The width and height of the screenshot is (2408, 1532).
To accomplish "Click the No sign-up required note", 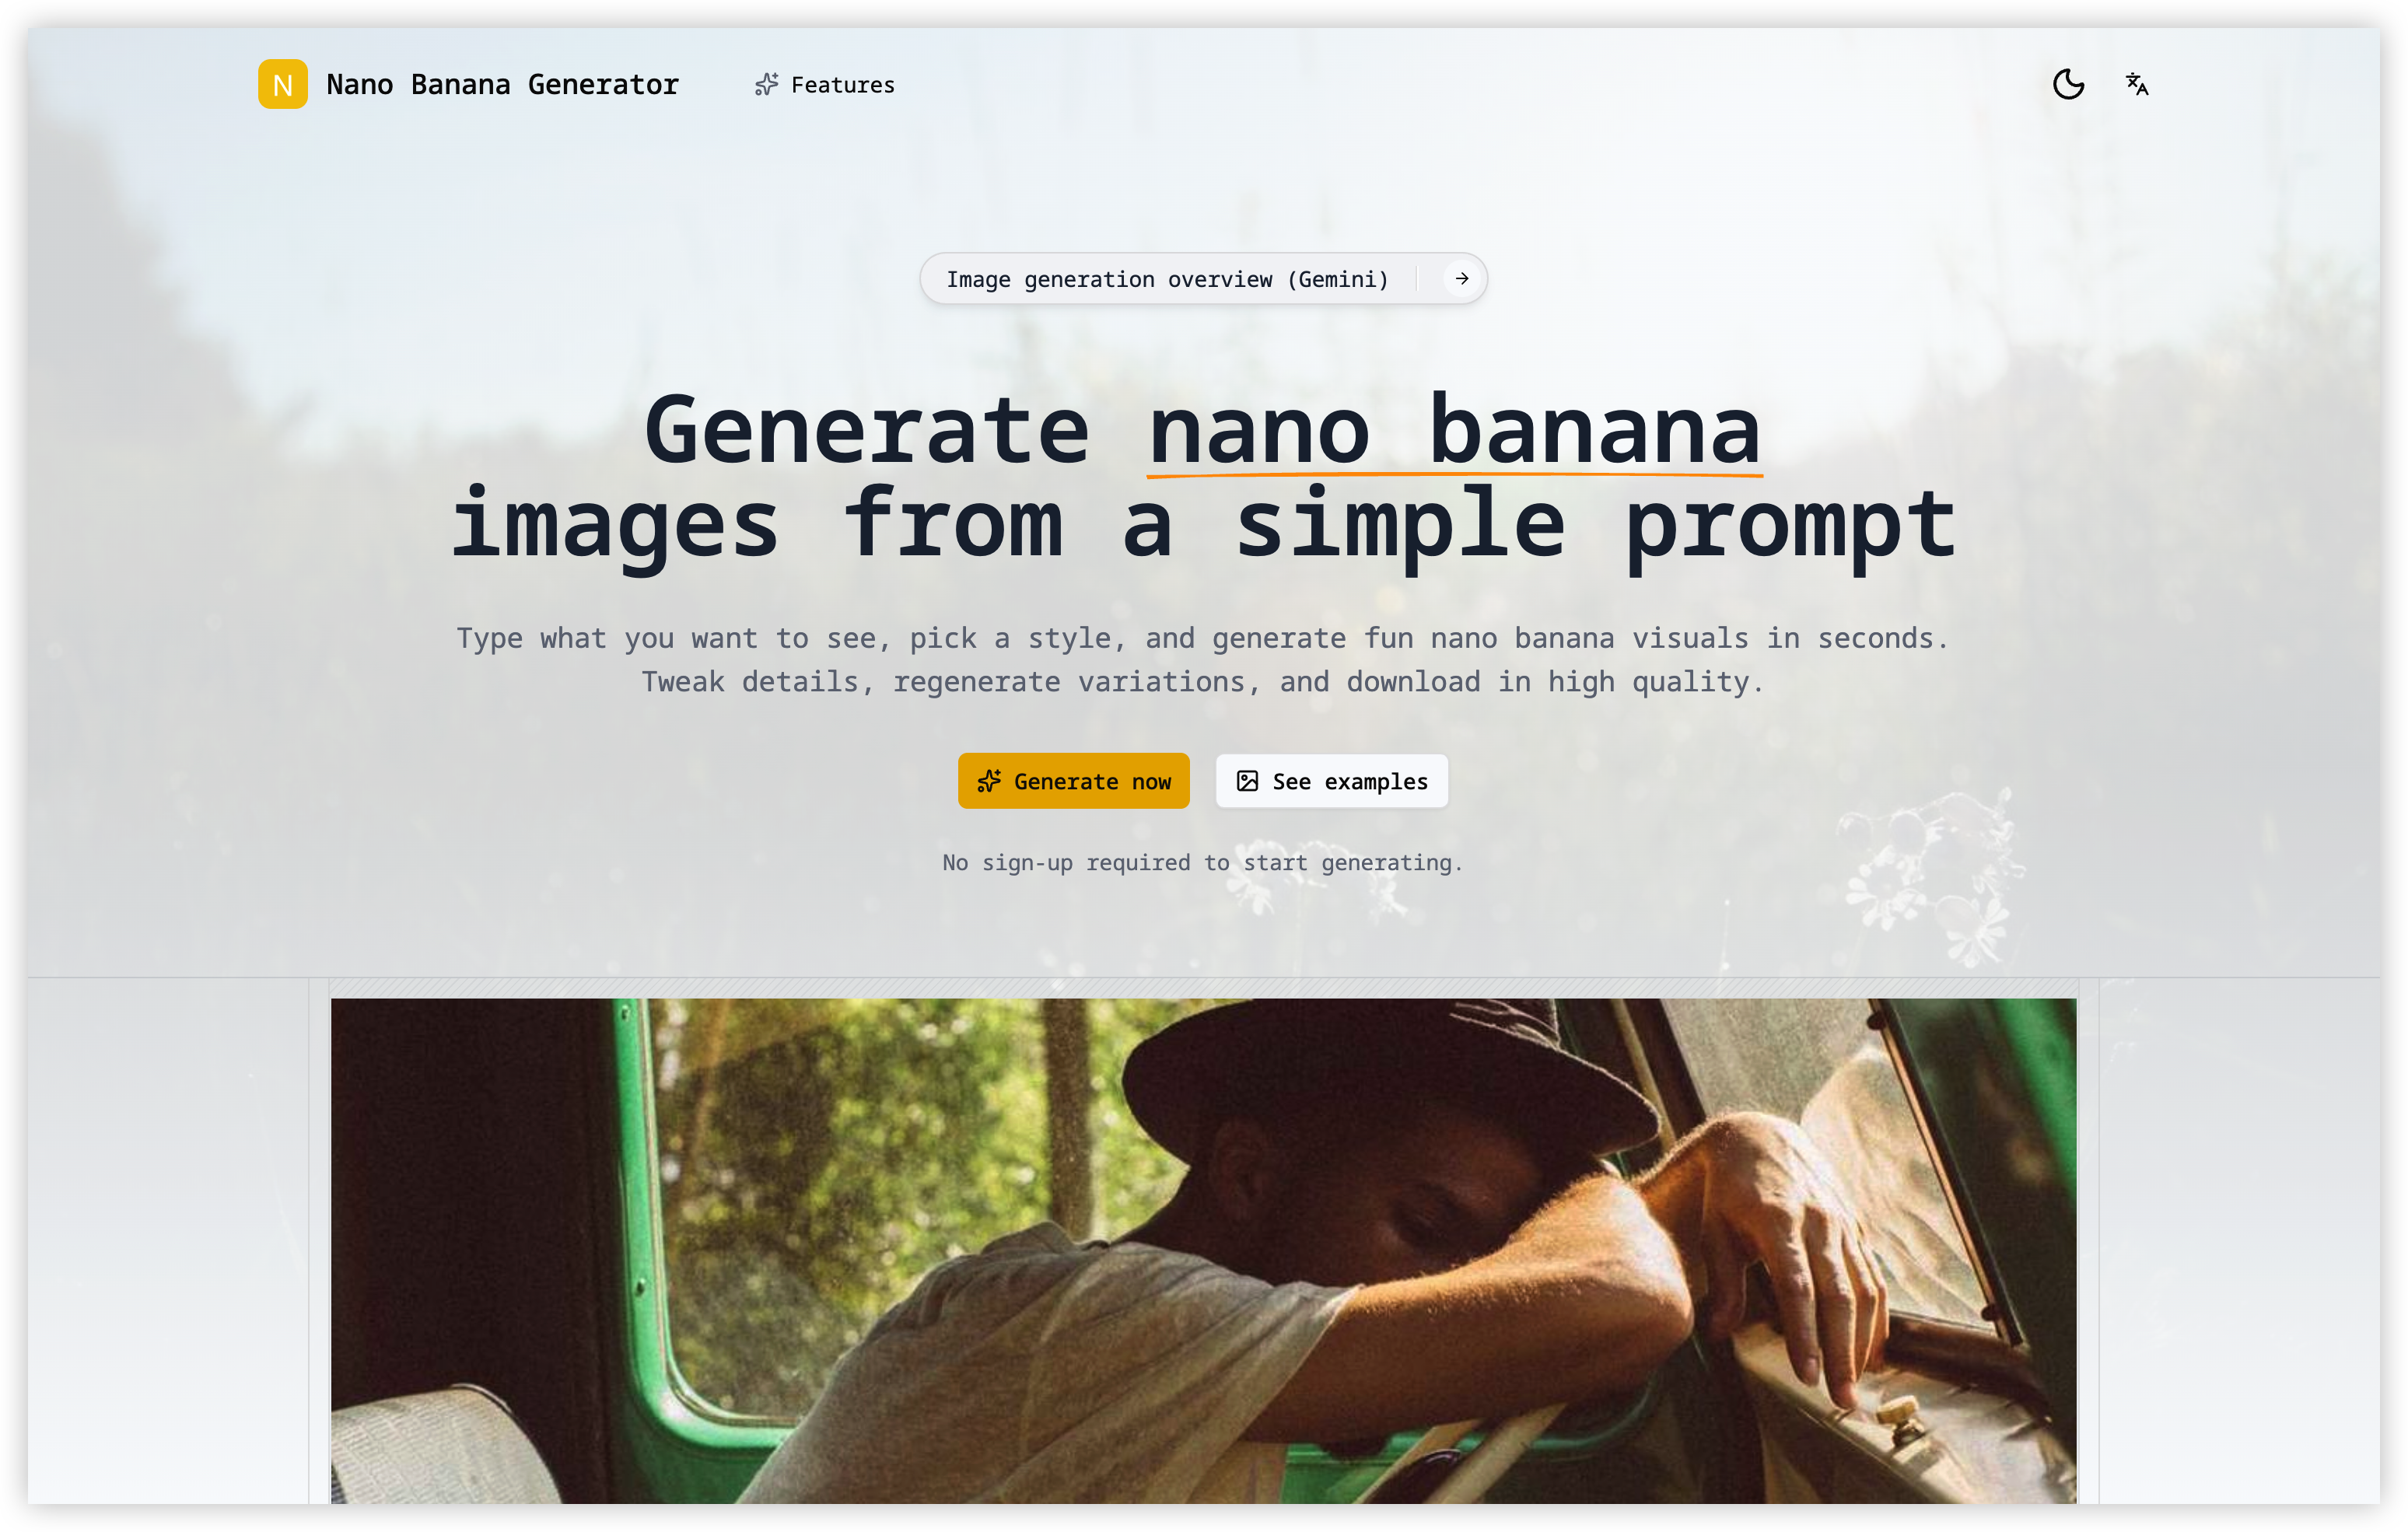I will 1203,862.
